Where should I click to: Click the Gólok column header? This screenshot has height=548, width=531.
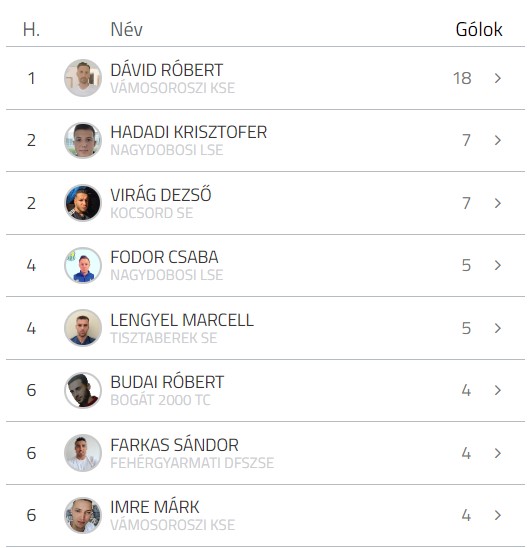pyautogui.click(x=479, y=29)
